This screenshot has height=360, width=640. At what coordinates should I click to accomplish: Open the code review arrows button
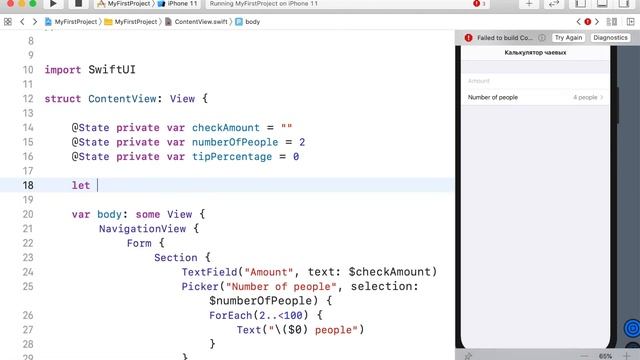click(553, 4)
